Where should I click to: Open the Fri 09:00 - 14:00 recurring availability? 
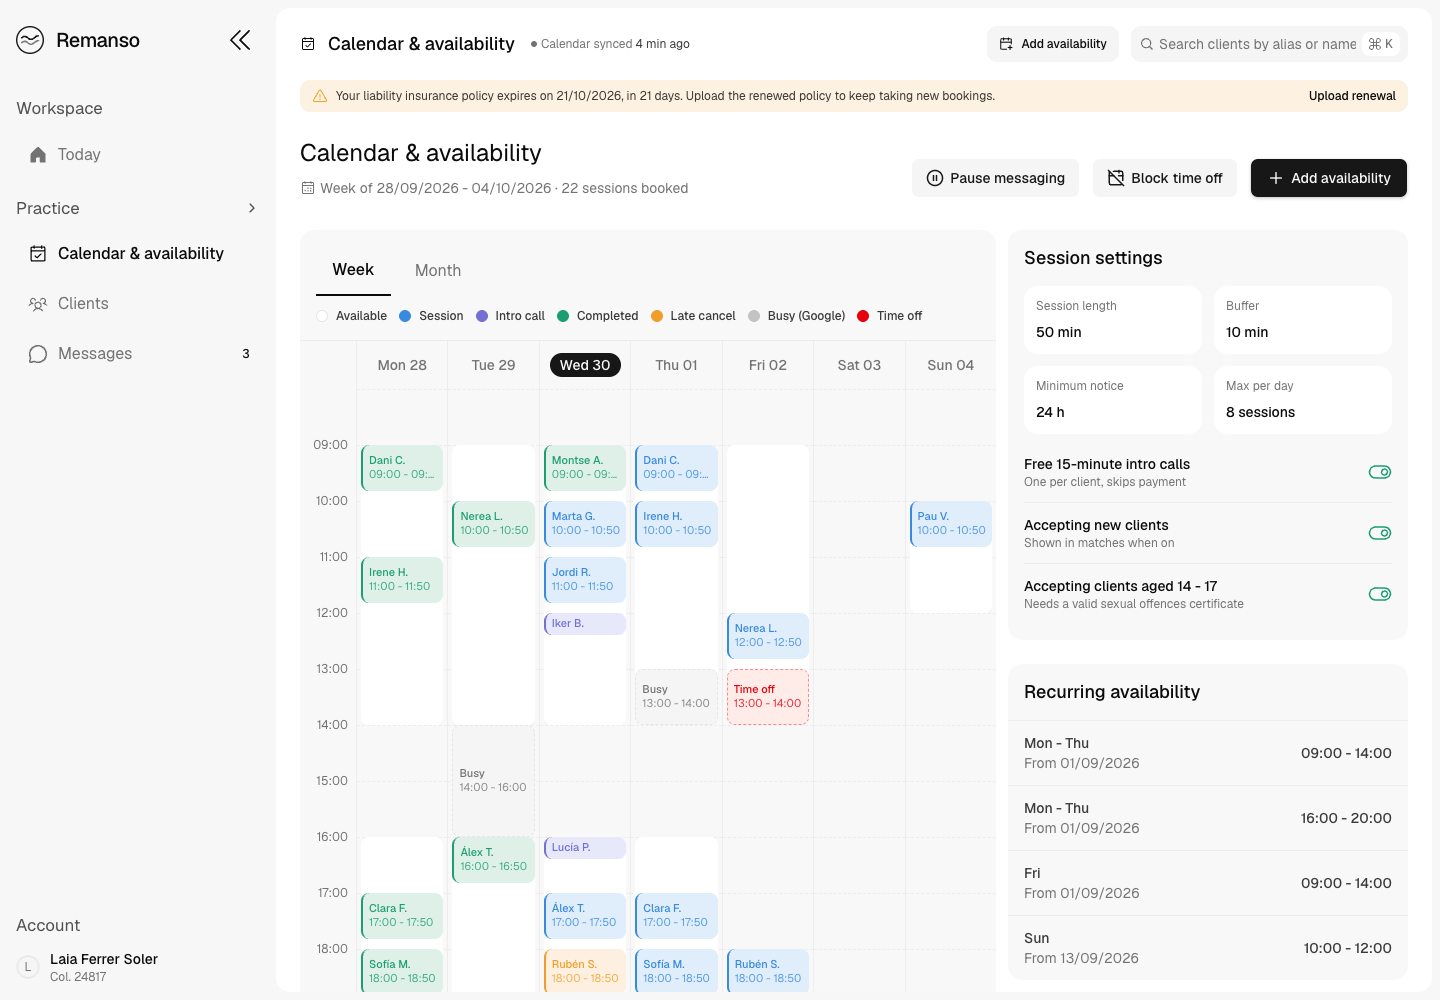(1208, 883)
